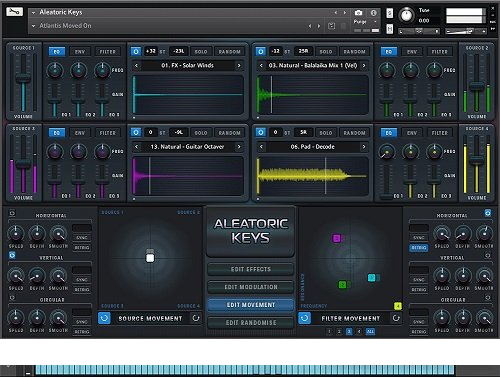500x377 pixels.
Task: Disable RETRIG in right Horizontal section
Action: (x=419, y=248)
